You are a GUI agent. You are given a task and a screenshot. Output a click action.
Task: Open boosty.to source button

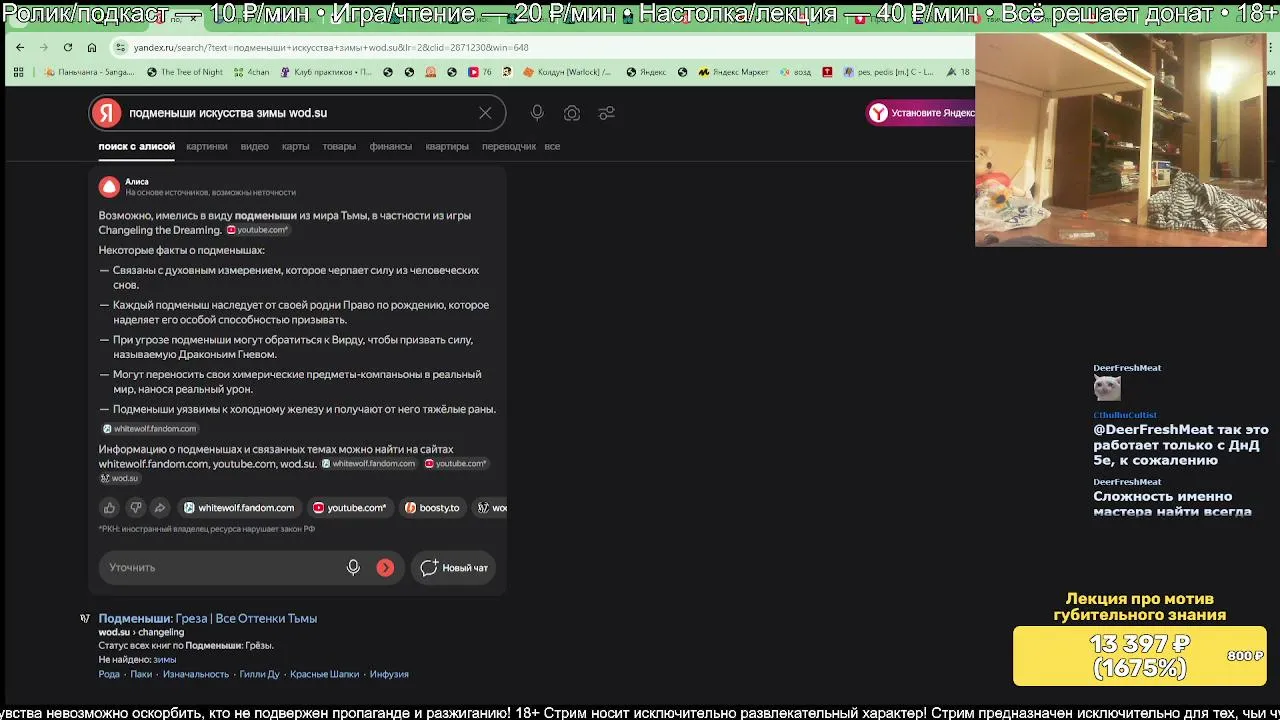432,508
